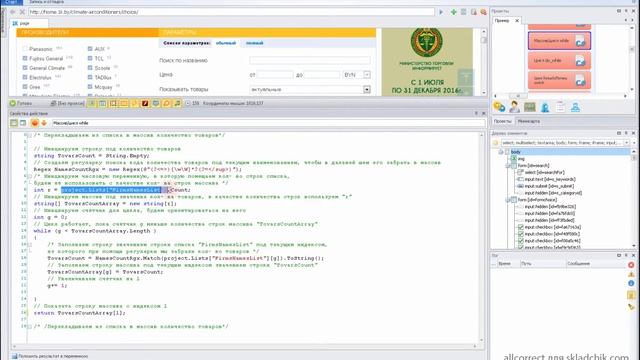
Task: Collapse the form [id=search] tree node
Action: tap(508, 166)
